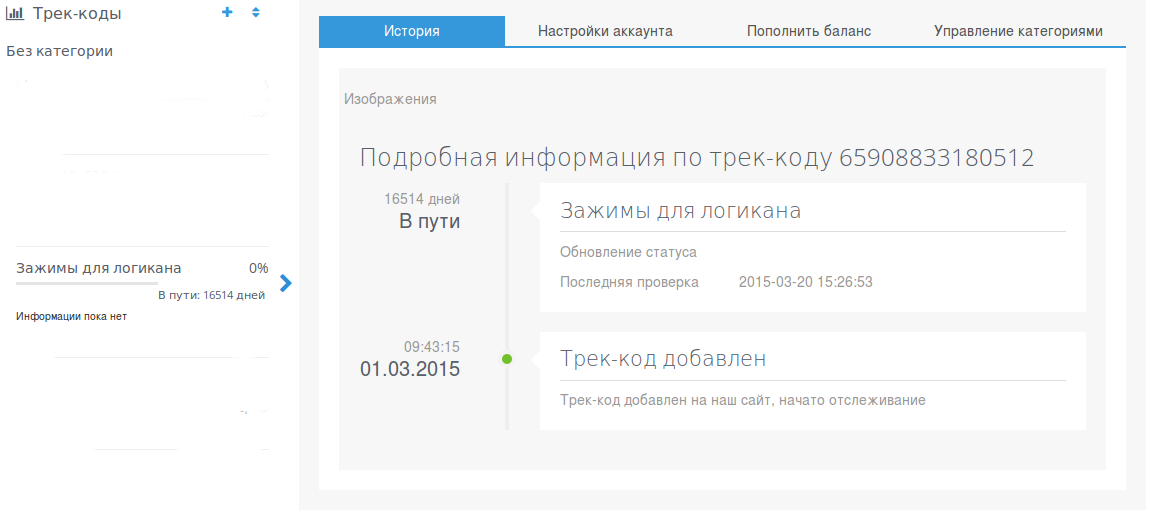Click the bar chart icon before Трек-коды
The height and width of the screenshot is (512, 1150).
(x=15, y=14)
